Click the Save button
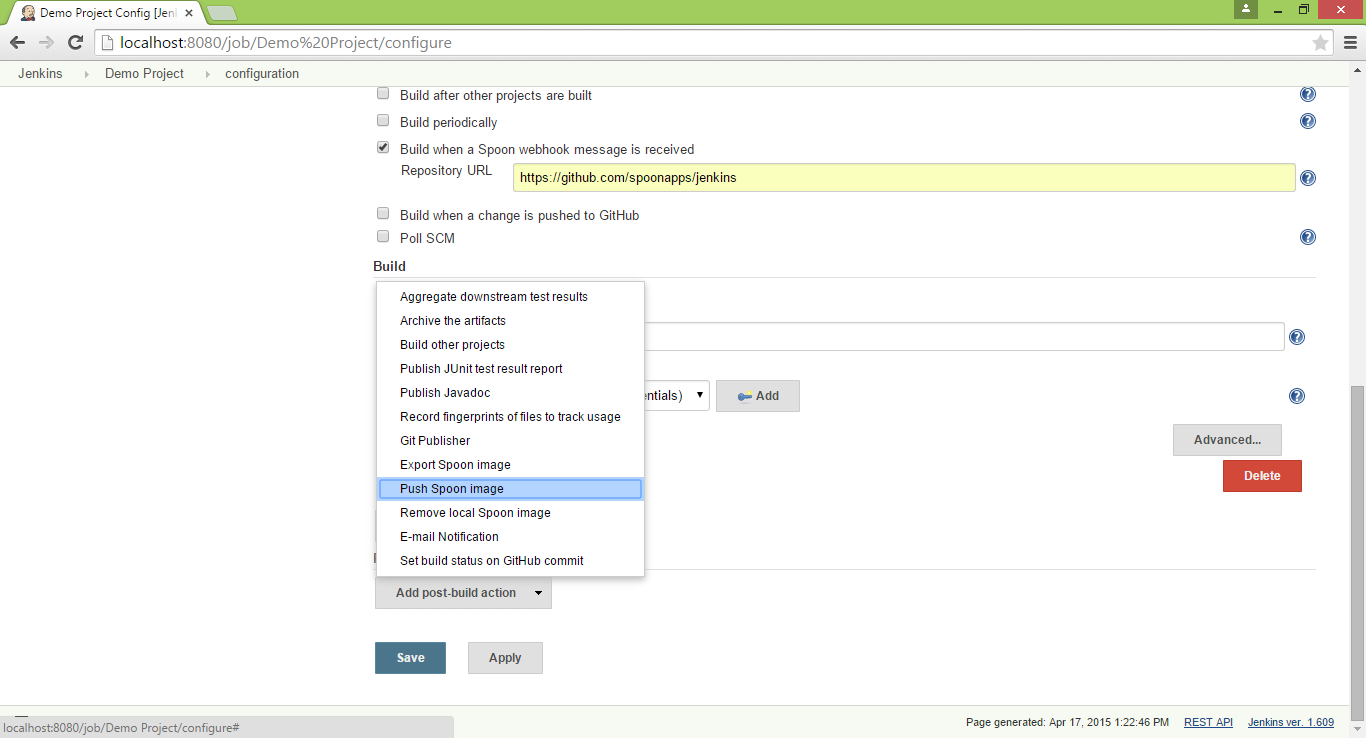The height and width of the screenshot is (738, 1366). coord(410,658)
